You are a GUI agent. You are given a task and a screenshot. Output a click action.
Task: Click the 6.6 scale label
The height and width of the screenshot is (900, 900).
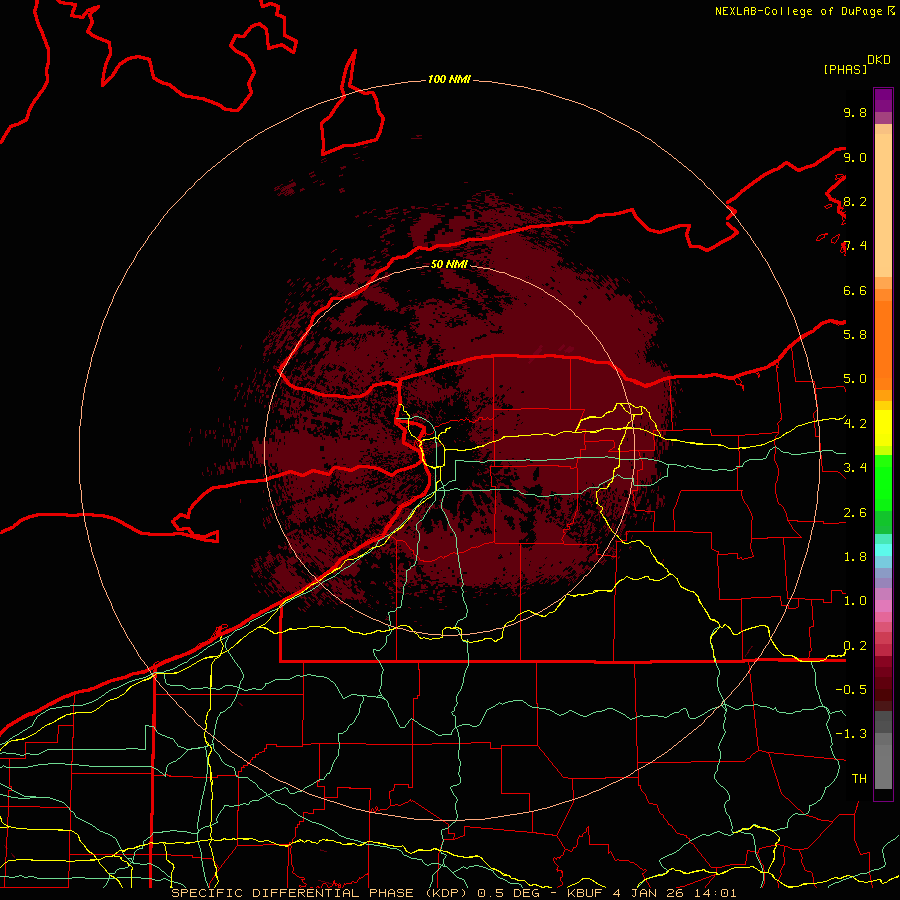coord(855,290)
